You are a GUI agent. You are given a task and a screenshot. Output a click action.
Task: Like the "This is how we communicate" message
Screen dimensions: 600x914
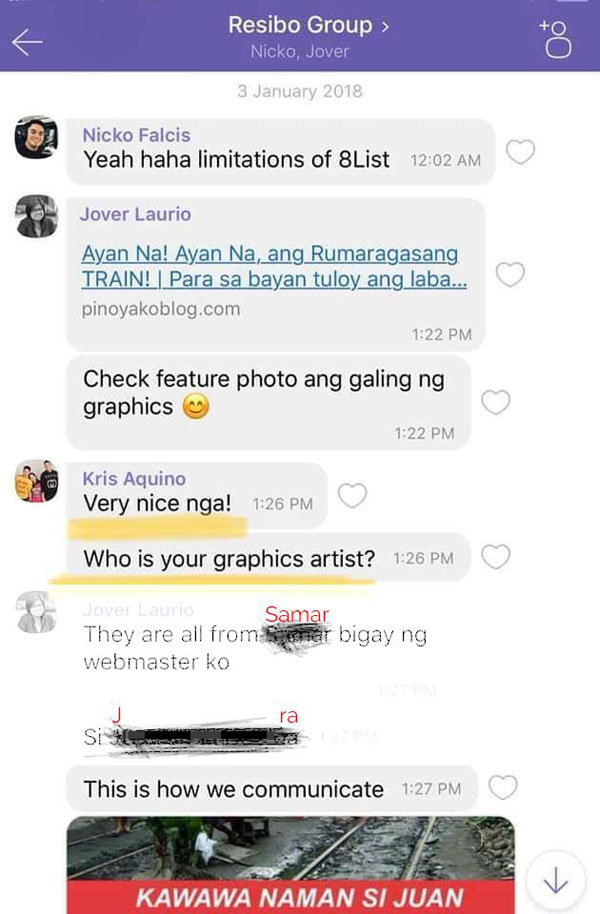[x=503, y=788]
